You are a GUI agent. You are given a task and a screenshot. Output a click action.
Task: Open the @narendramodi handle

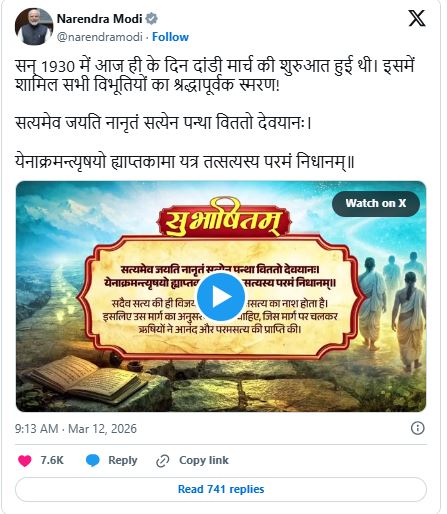tap(100, 37)
